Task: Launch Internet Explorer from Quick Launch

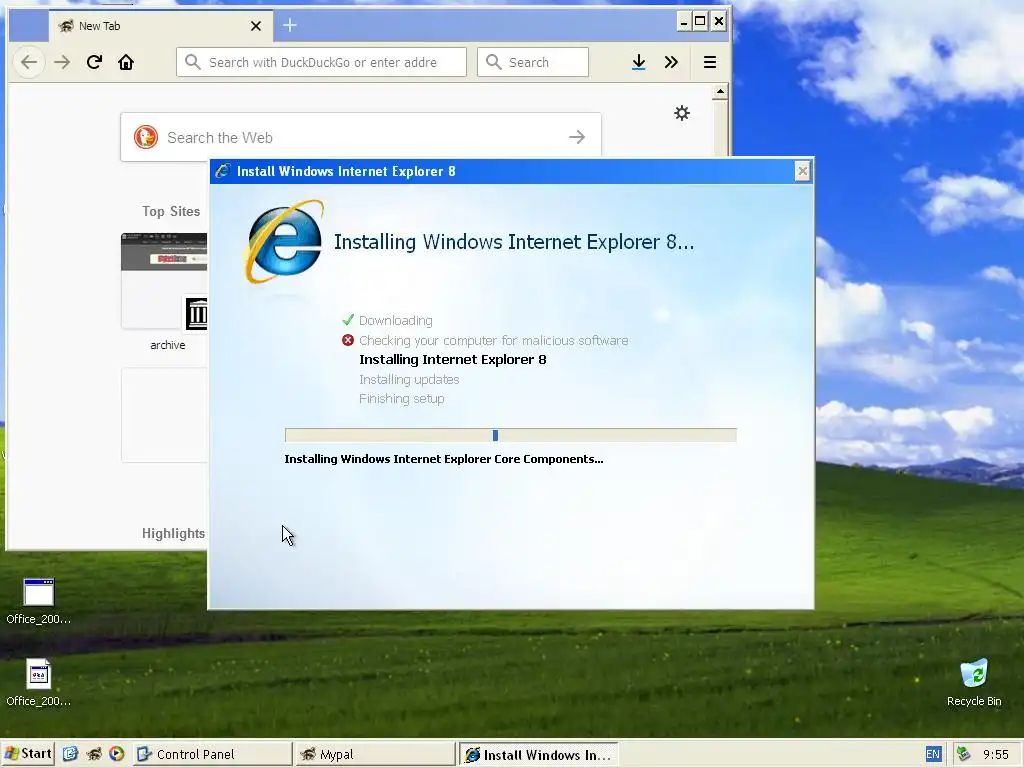Action: pyautogui.click(x=71, y=754)
